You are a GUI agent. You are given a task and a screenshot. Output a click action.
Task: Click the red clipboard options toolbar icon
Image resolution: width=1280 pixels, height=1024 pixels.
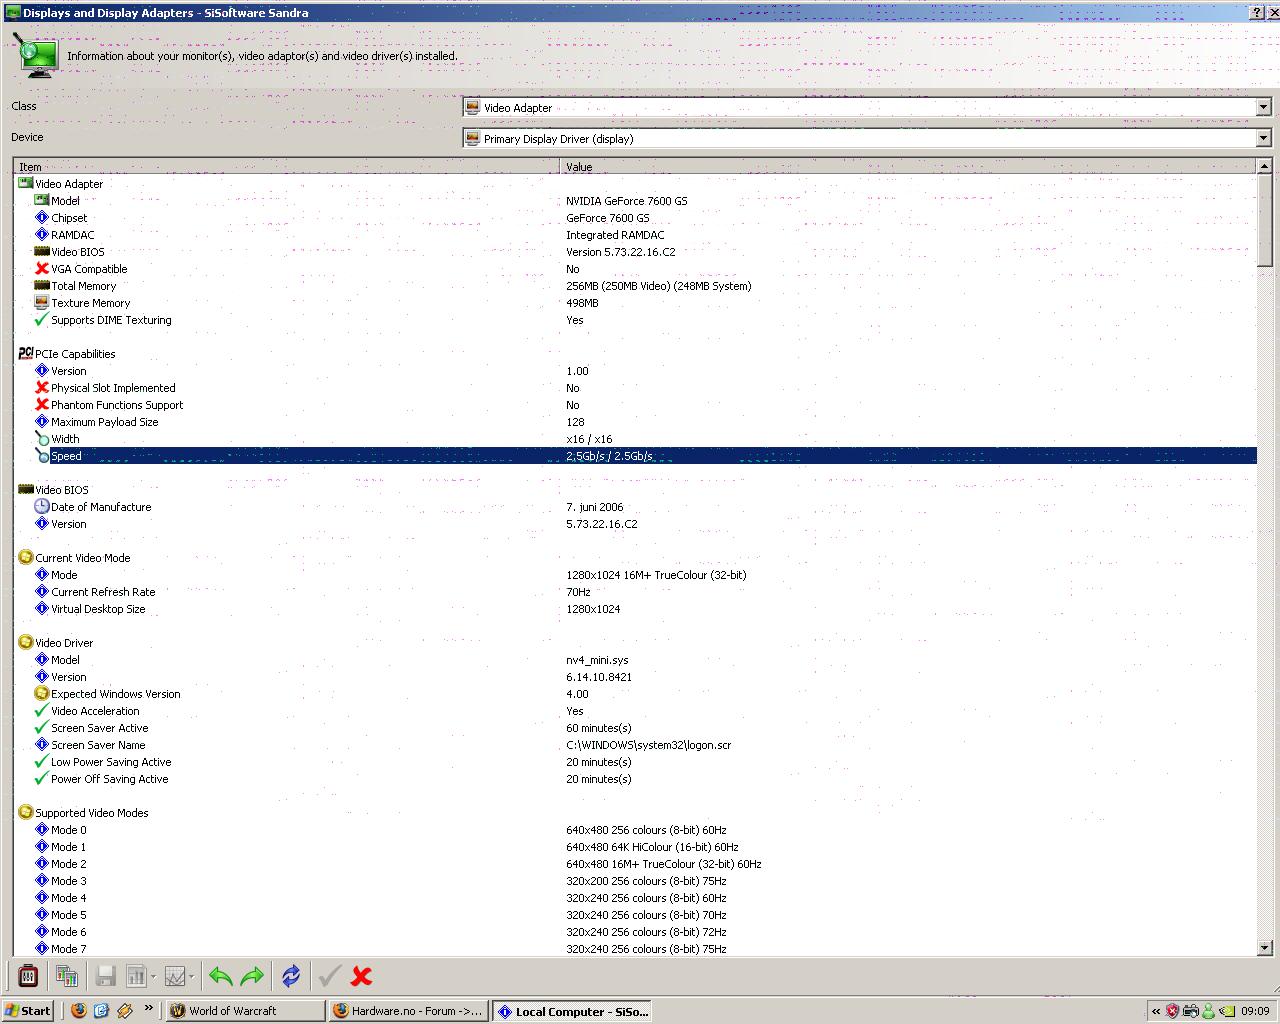[28, 976]
